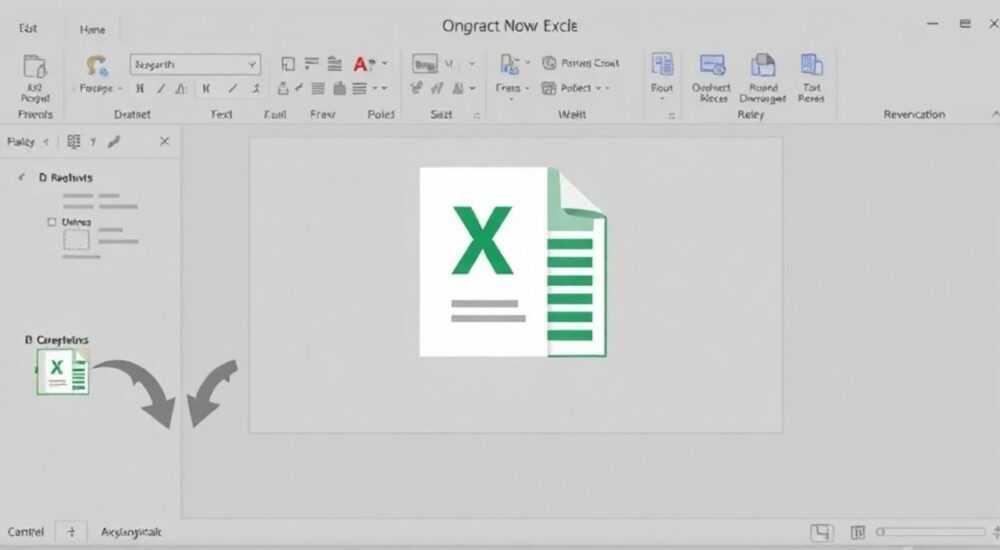Image resolution: width=1000 pixels, height=550 pixels.
Task: Click the Rsnan Crowt button
Action: [580, 63]
